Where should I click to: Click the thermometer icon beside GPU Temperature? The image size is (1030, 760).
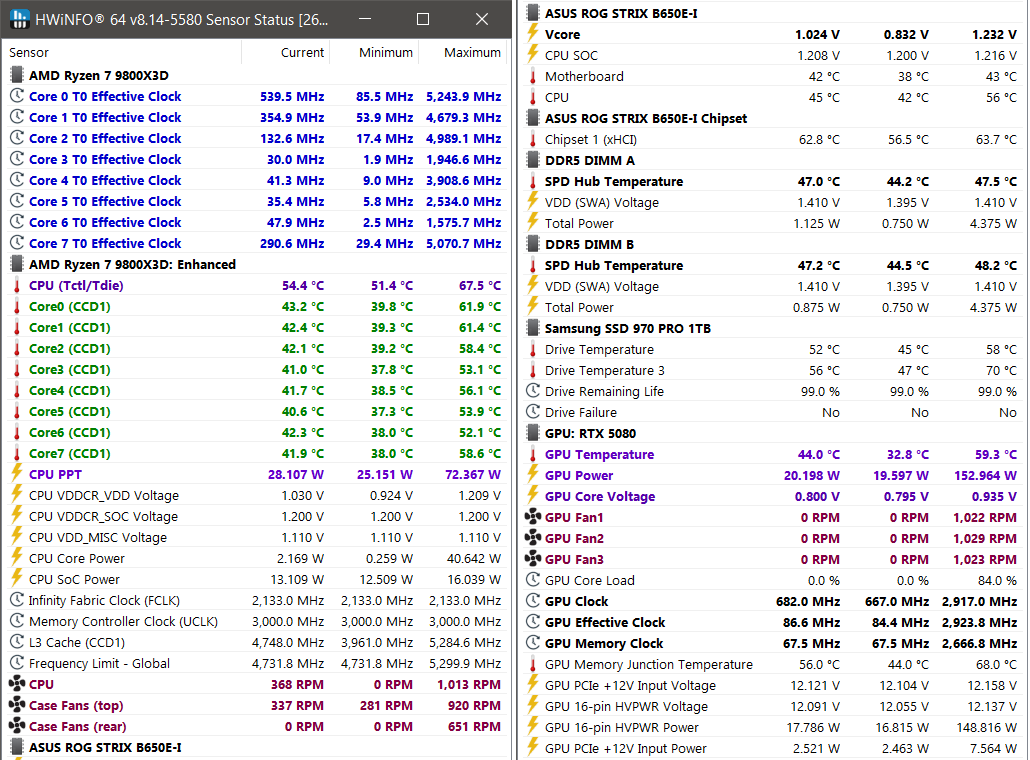coord(533,454)
